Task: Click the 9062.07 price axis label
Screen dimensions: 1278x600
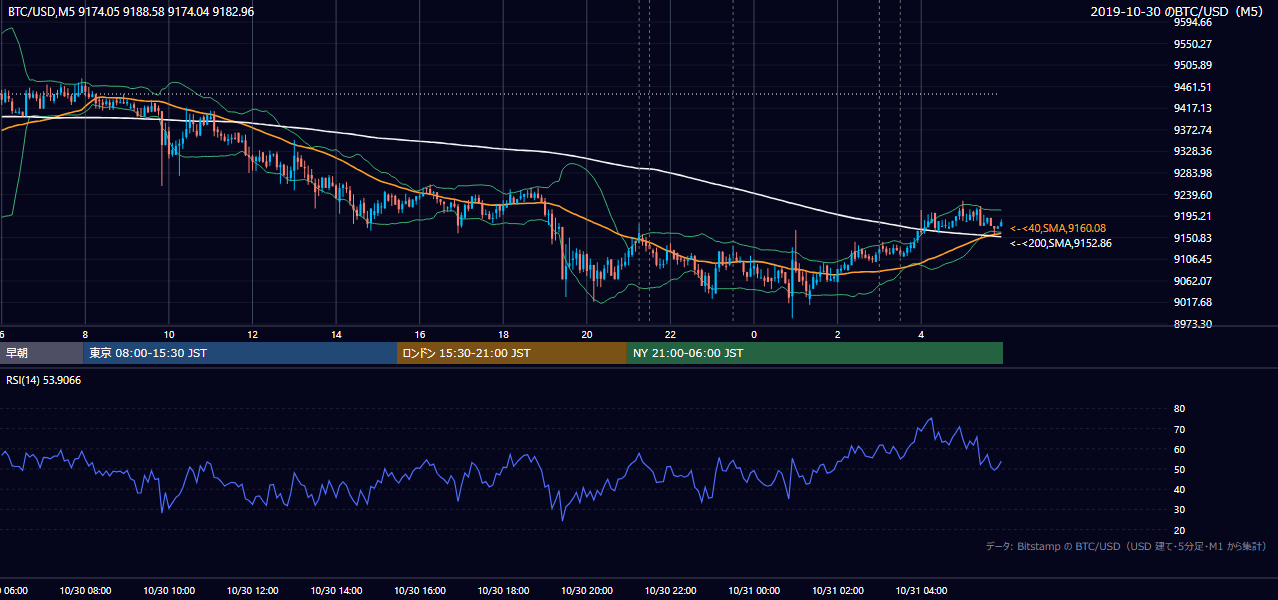Action: point(1193,281)
